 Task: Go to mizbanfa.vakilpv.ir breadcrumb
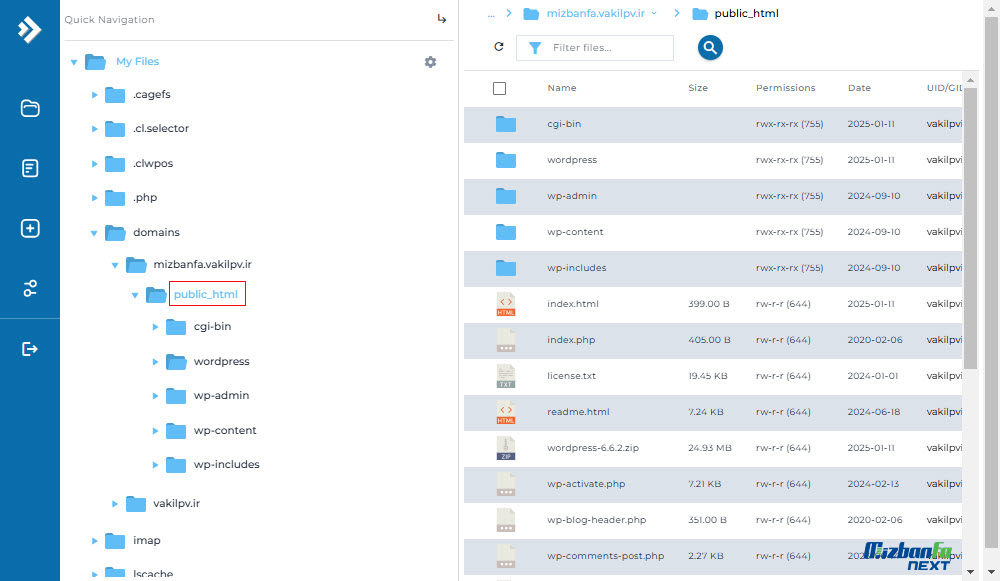(x=596, y=13)
